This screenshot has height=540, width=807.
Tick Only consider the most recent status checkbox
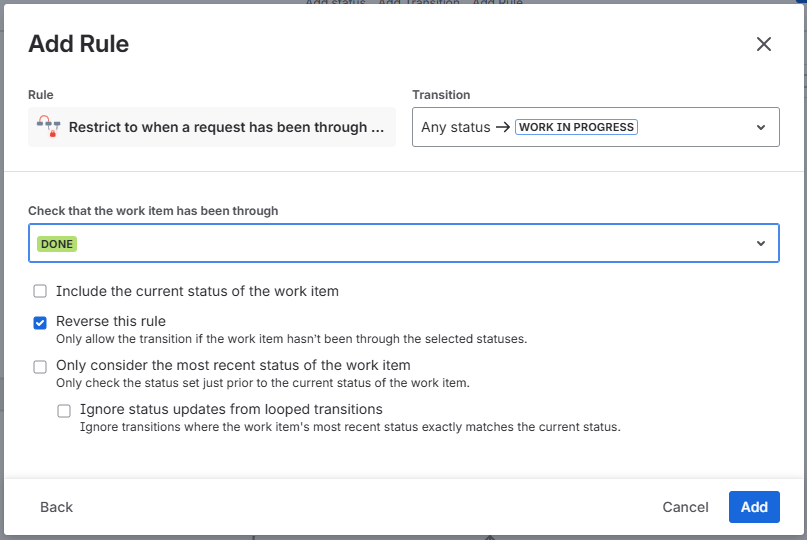(40, 366)
